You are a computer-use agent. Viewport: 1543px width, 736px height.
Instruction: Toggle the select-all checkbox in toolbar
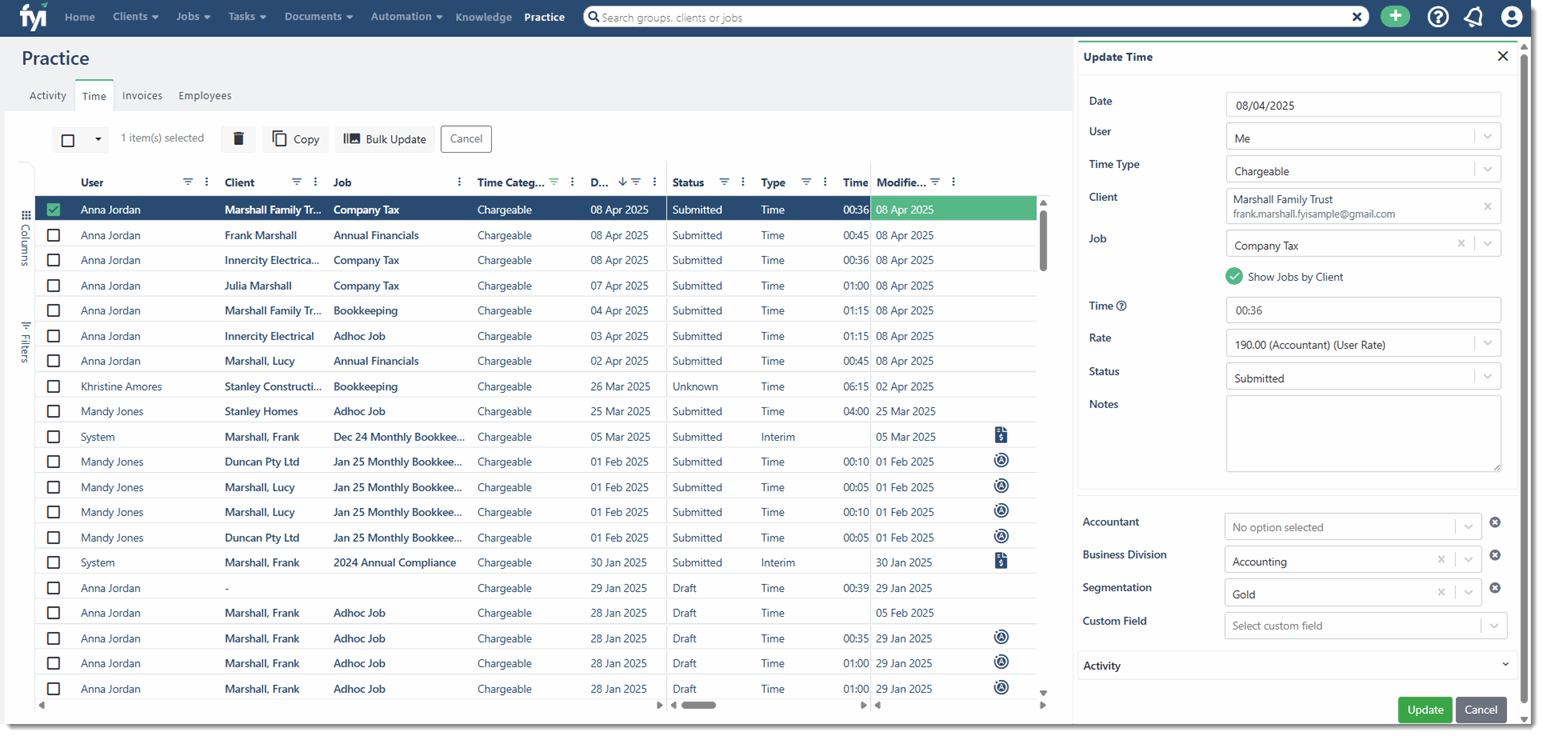tap(68, 140)
